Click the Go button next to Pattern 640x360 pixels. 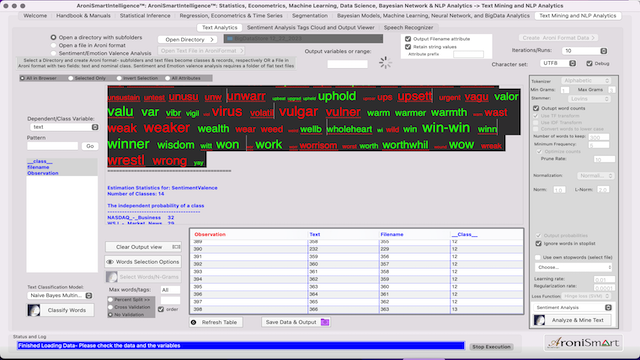click(90, 146)
